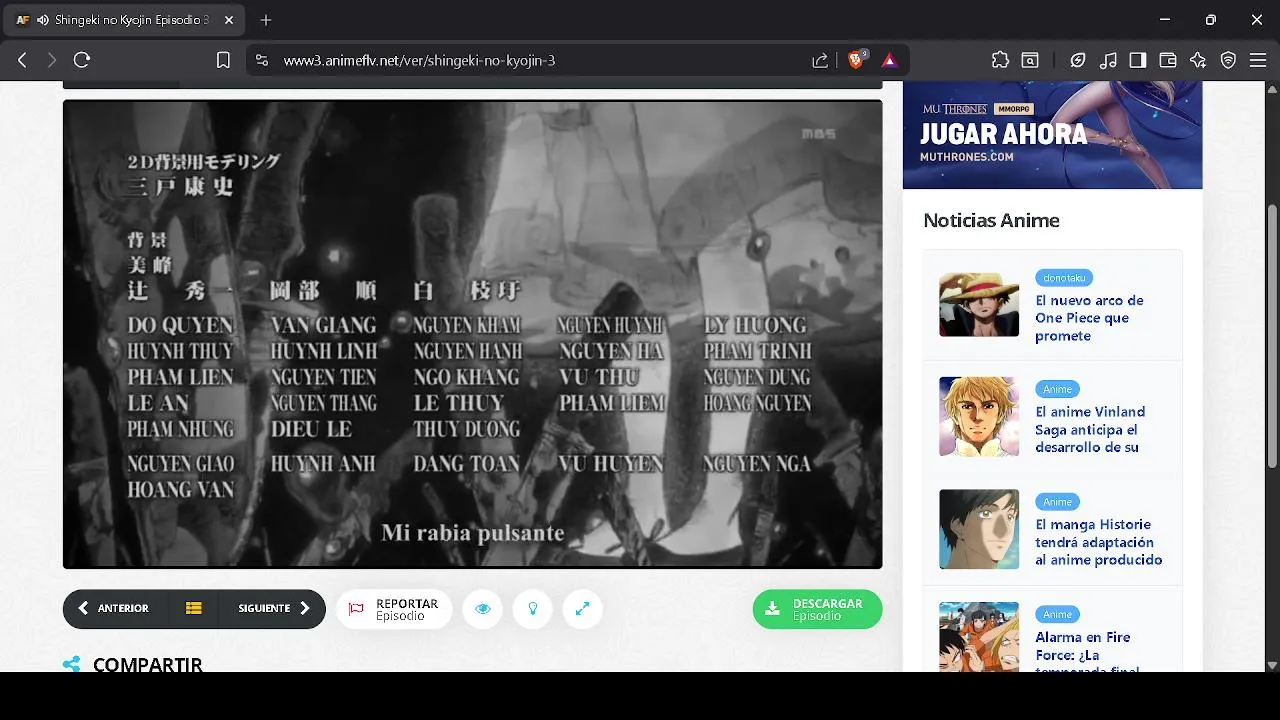Close the Shingeki no Kyojin tab
This screenshot has height=720, width=1280.
pyautogui.click(x=229, y=20)
